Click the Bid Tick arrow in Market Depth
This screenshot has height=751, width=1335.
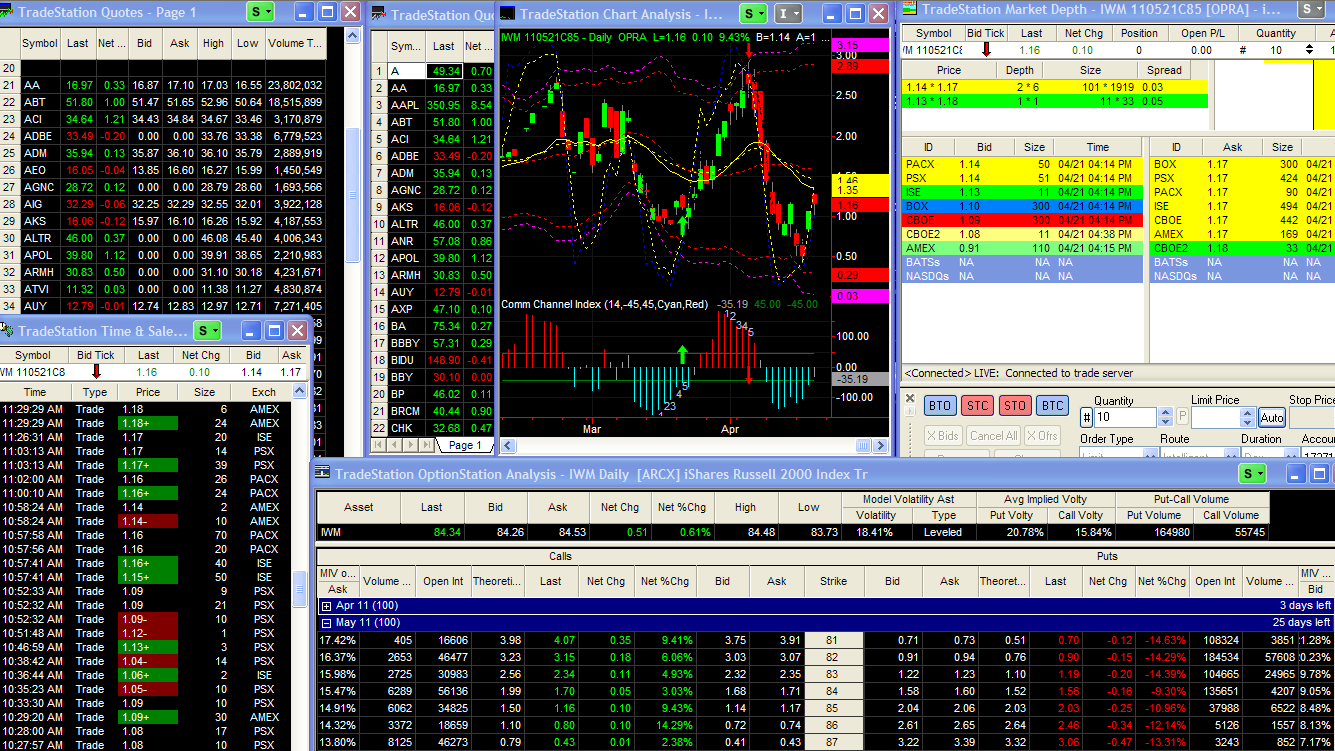tap(986, 50)
